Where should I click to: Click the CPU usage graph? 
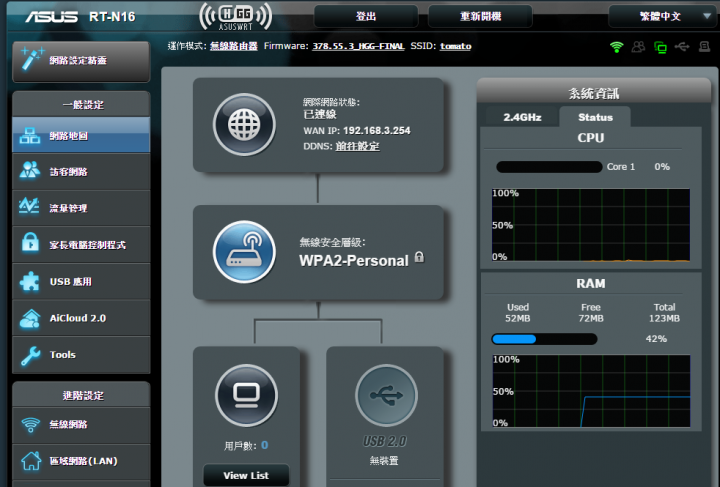(x=591, y=225)
